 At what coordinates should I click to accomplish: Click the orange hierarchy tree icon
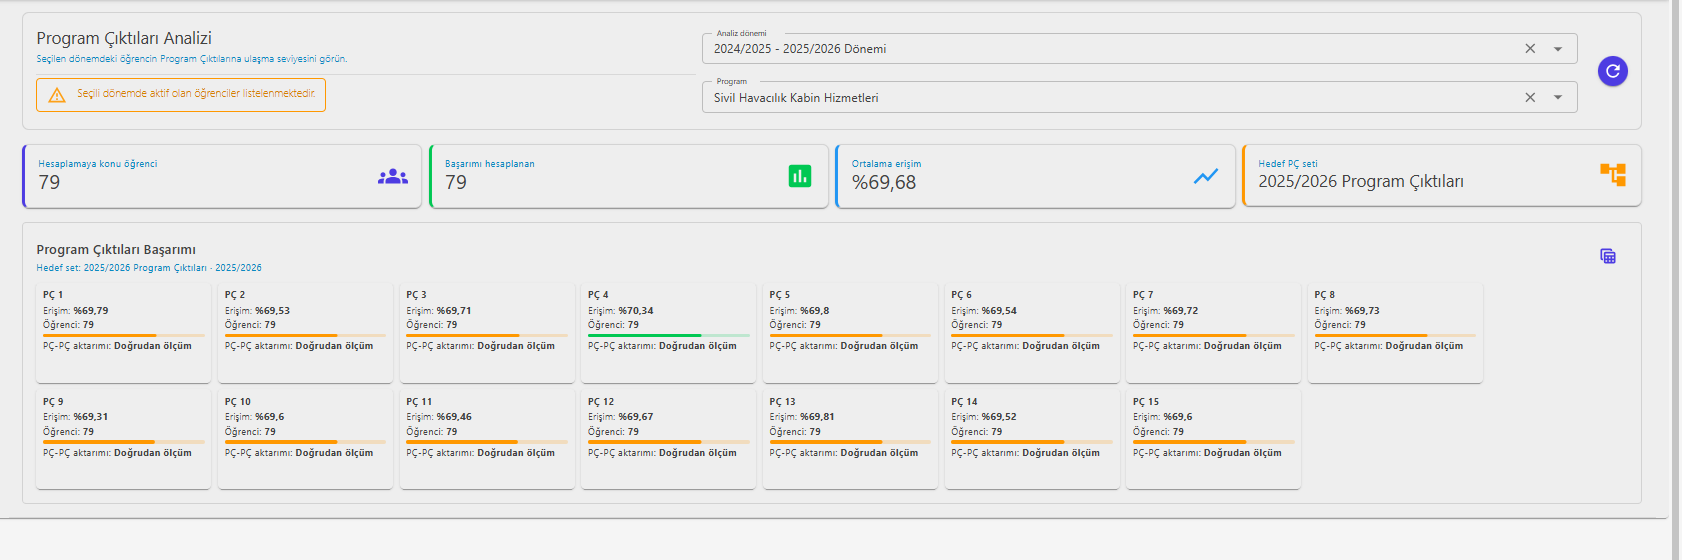coord(1613,175)
